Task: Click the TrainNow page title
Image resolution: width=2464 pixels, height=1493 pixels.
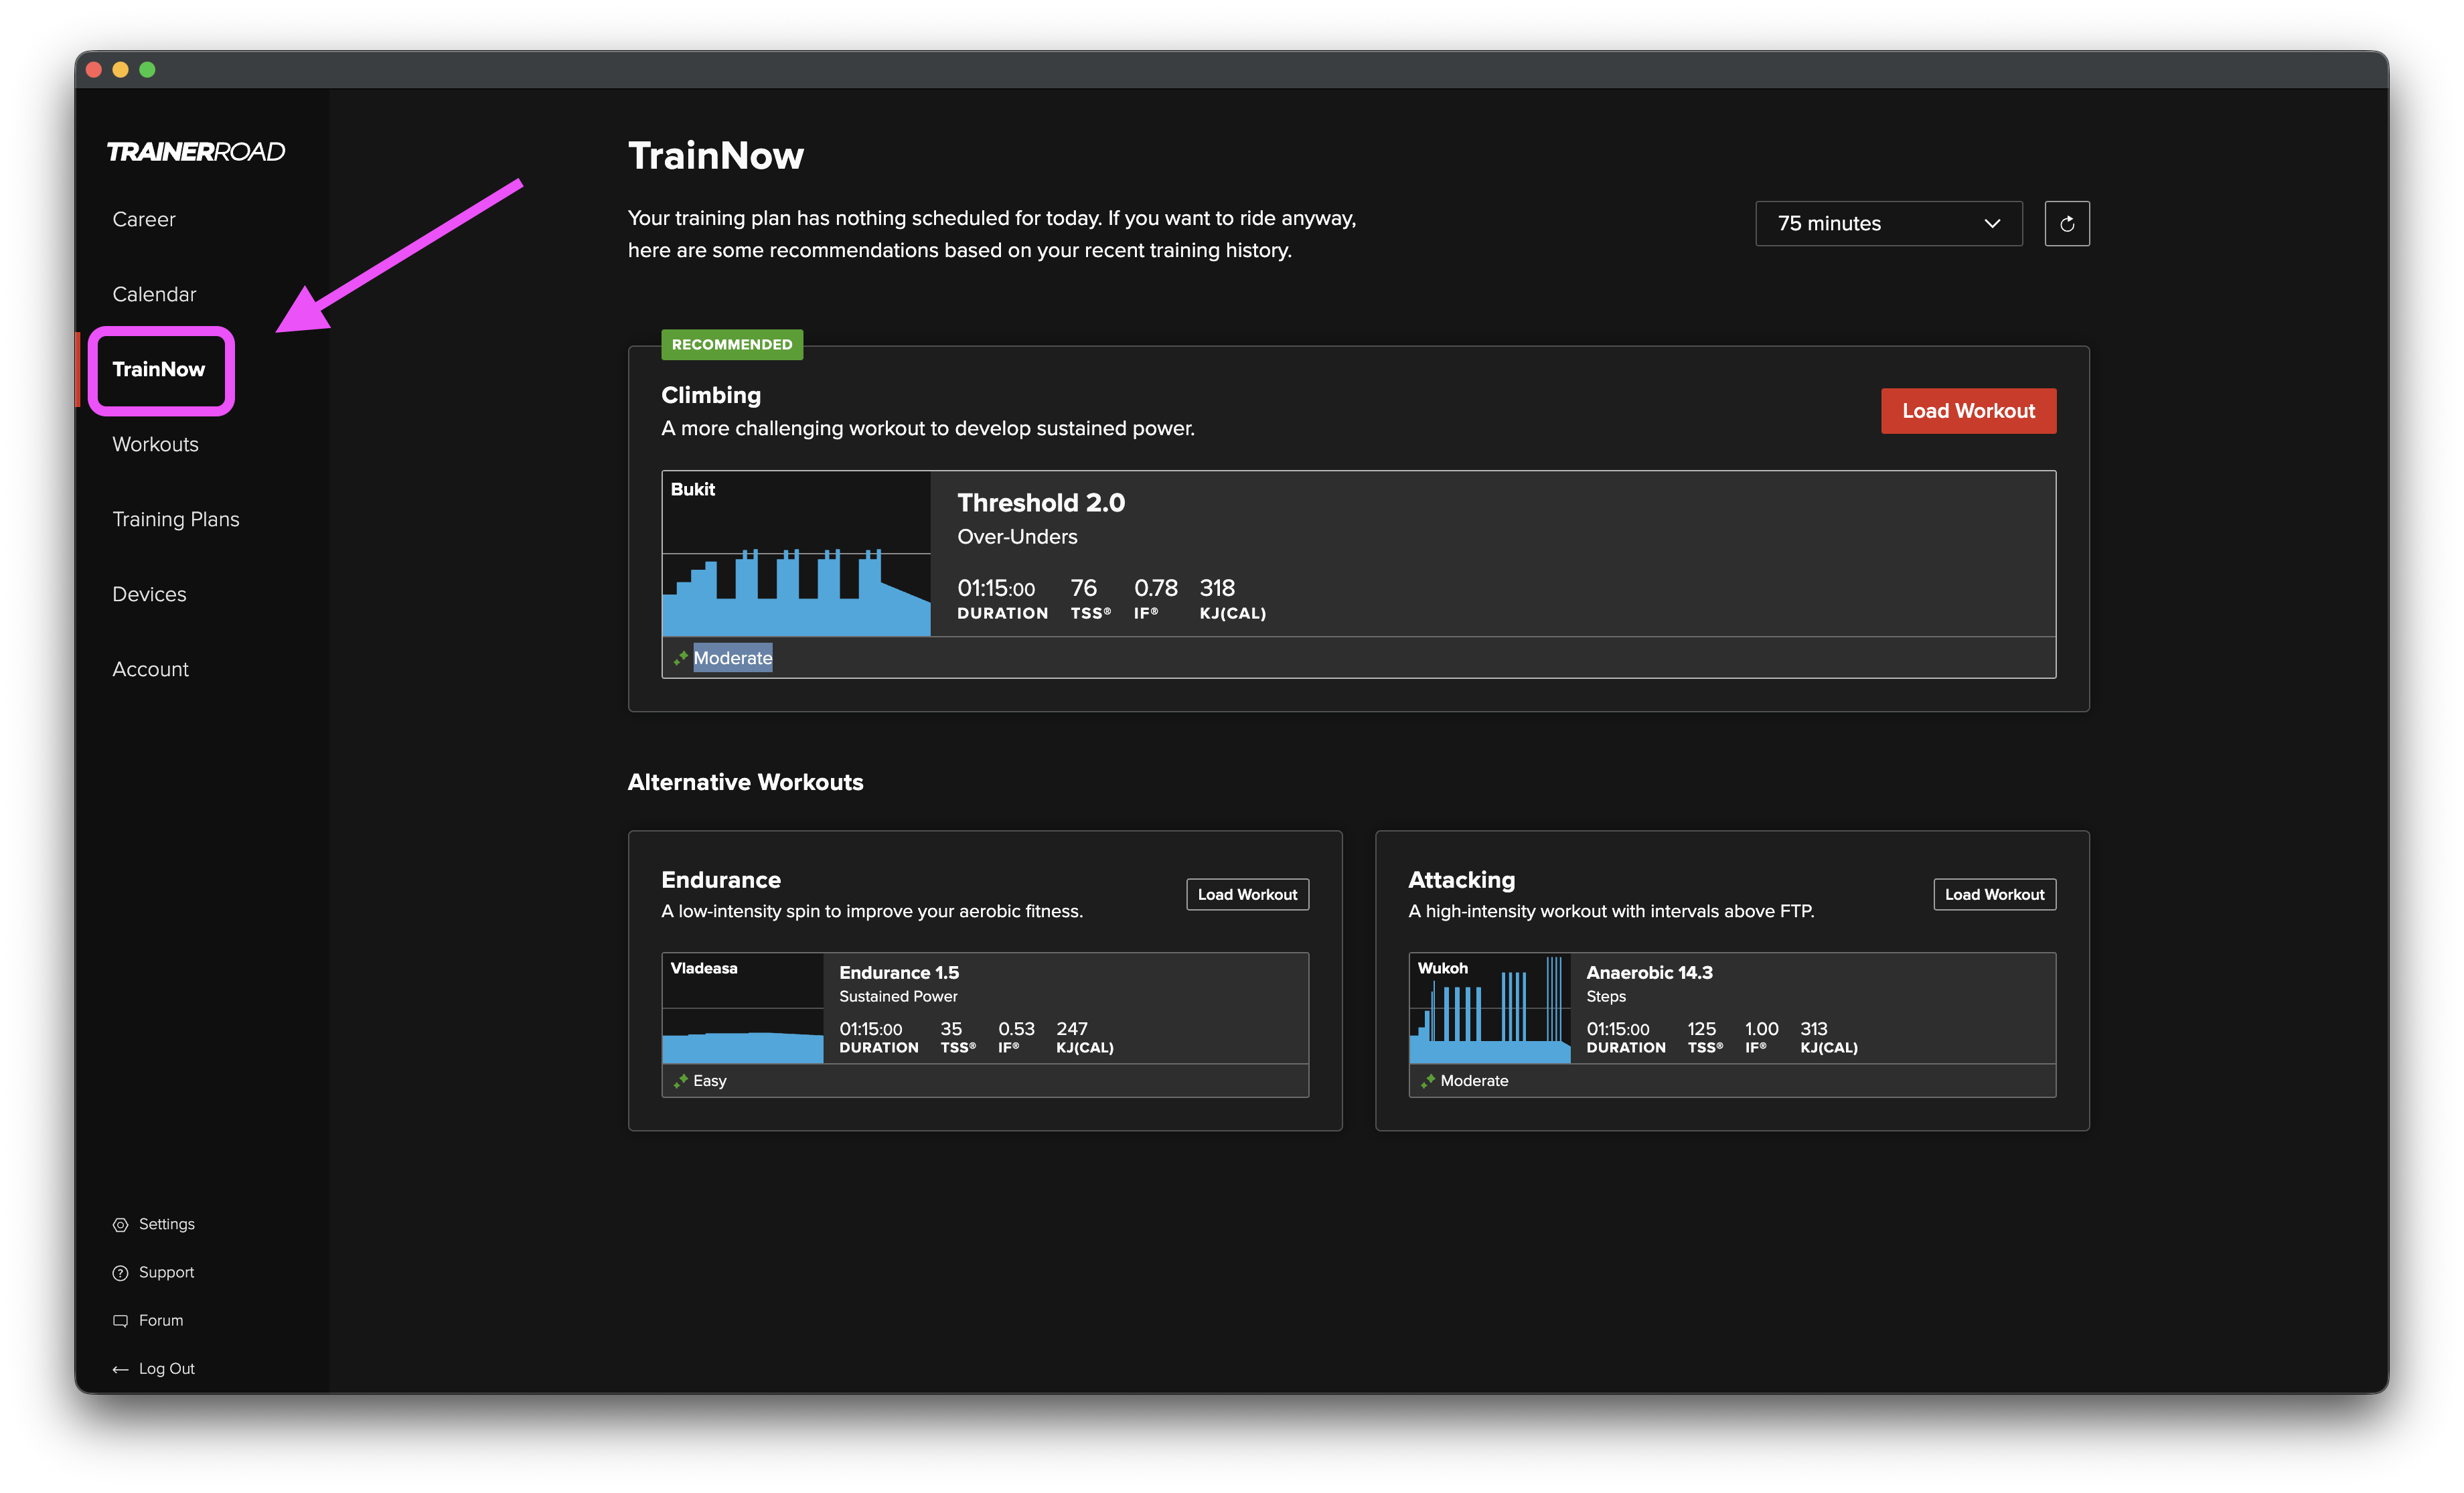Action: click(x=716, y=156)
